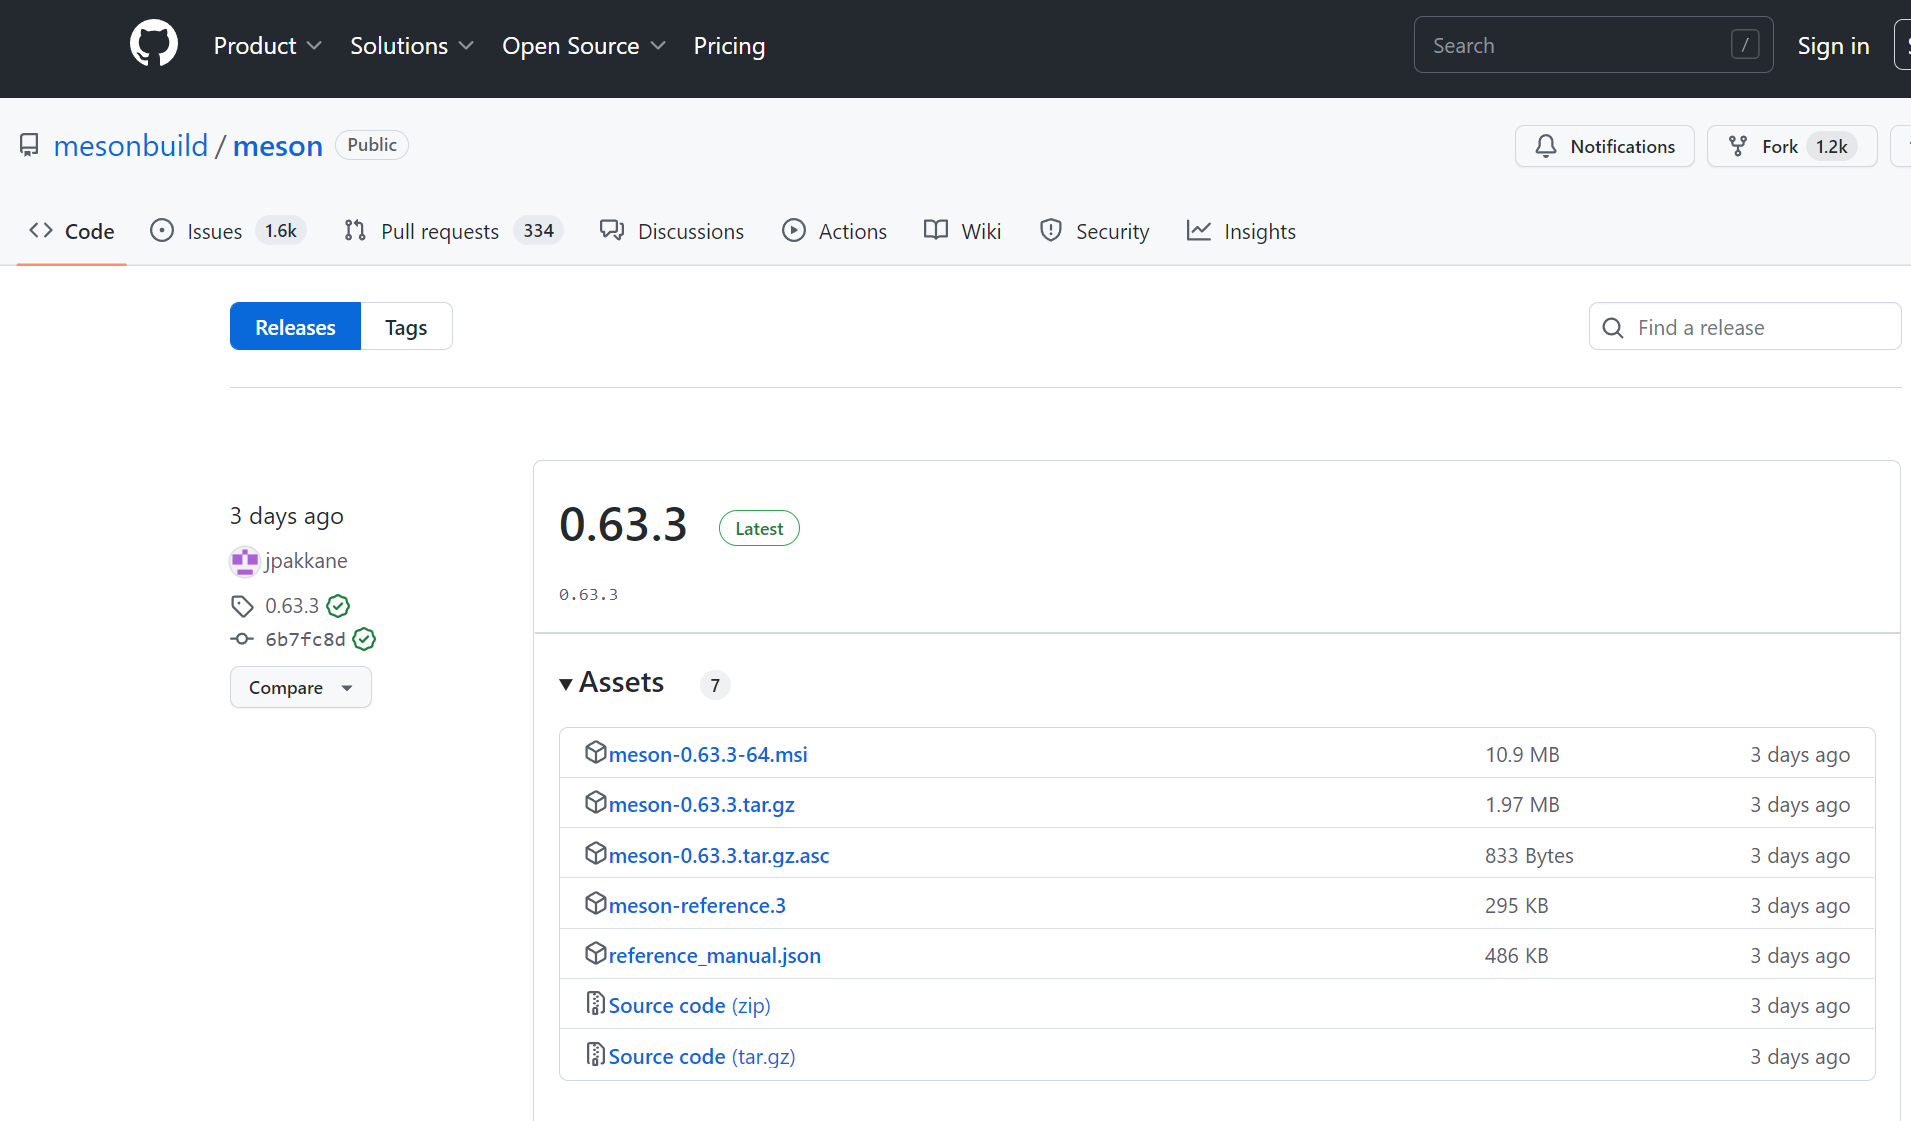The height and width of the screenshot is (1121, 1911).
Task: Open the Security tab
Action: (1095, 231)
